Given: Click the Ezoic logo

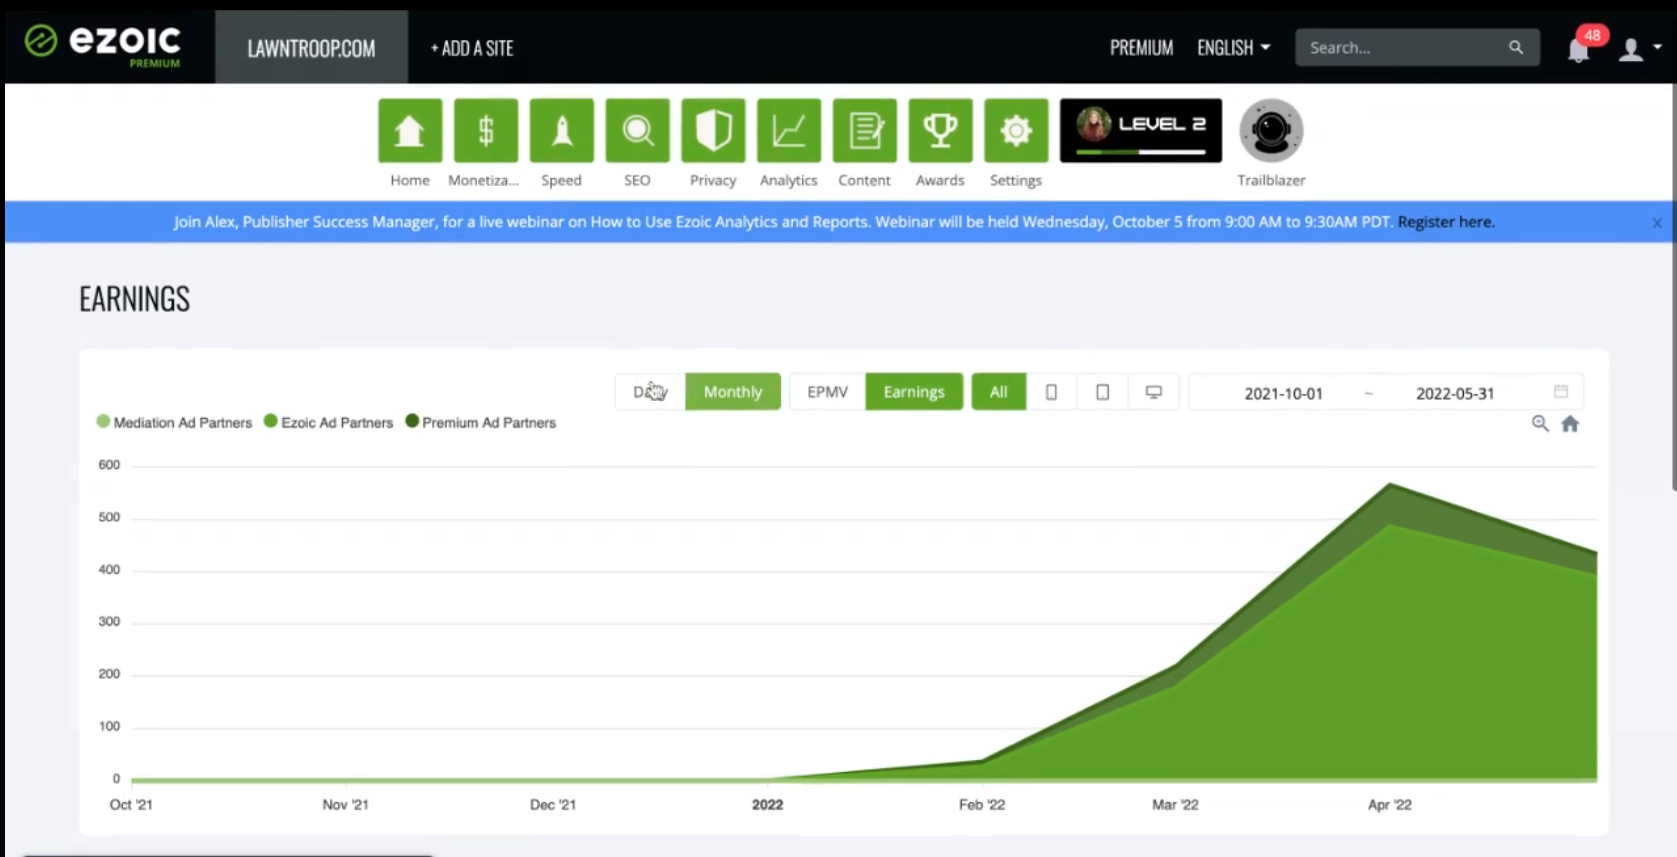Looking at the screenshot, I should pos(103,45).
